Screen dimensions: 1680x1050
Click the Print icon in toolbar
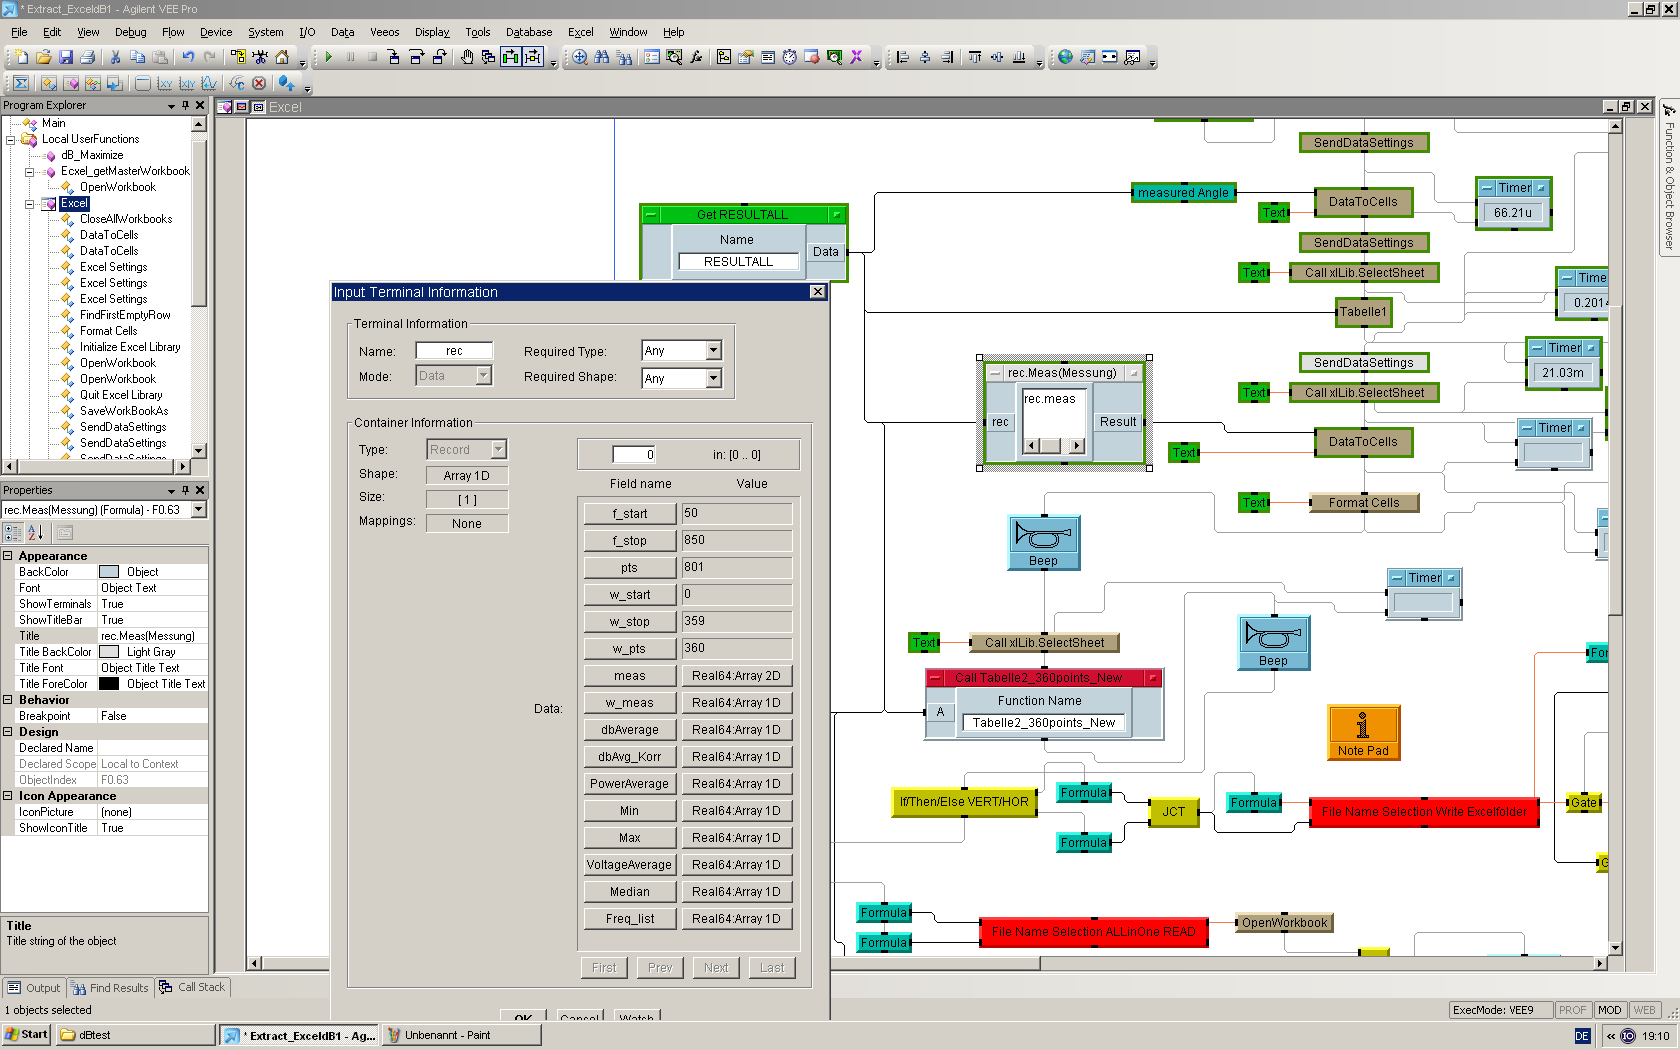pyautogui.click(x=88, y=57)
